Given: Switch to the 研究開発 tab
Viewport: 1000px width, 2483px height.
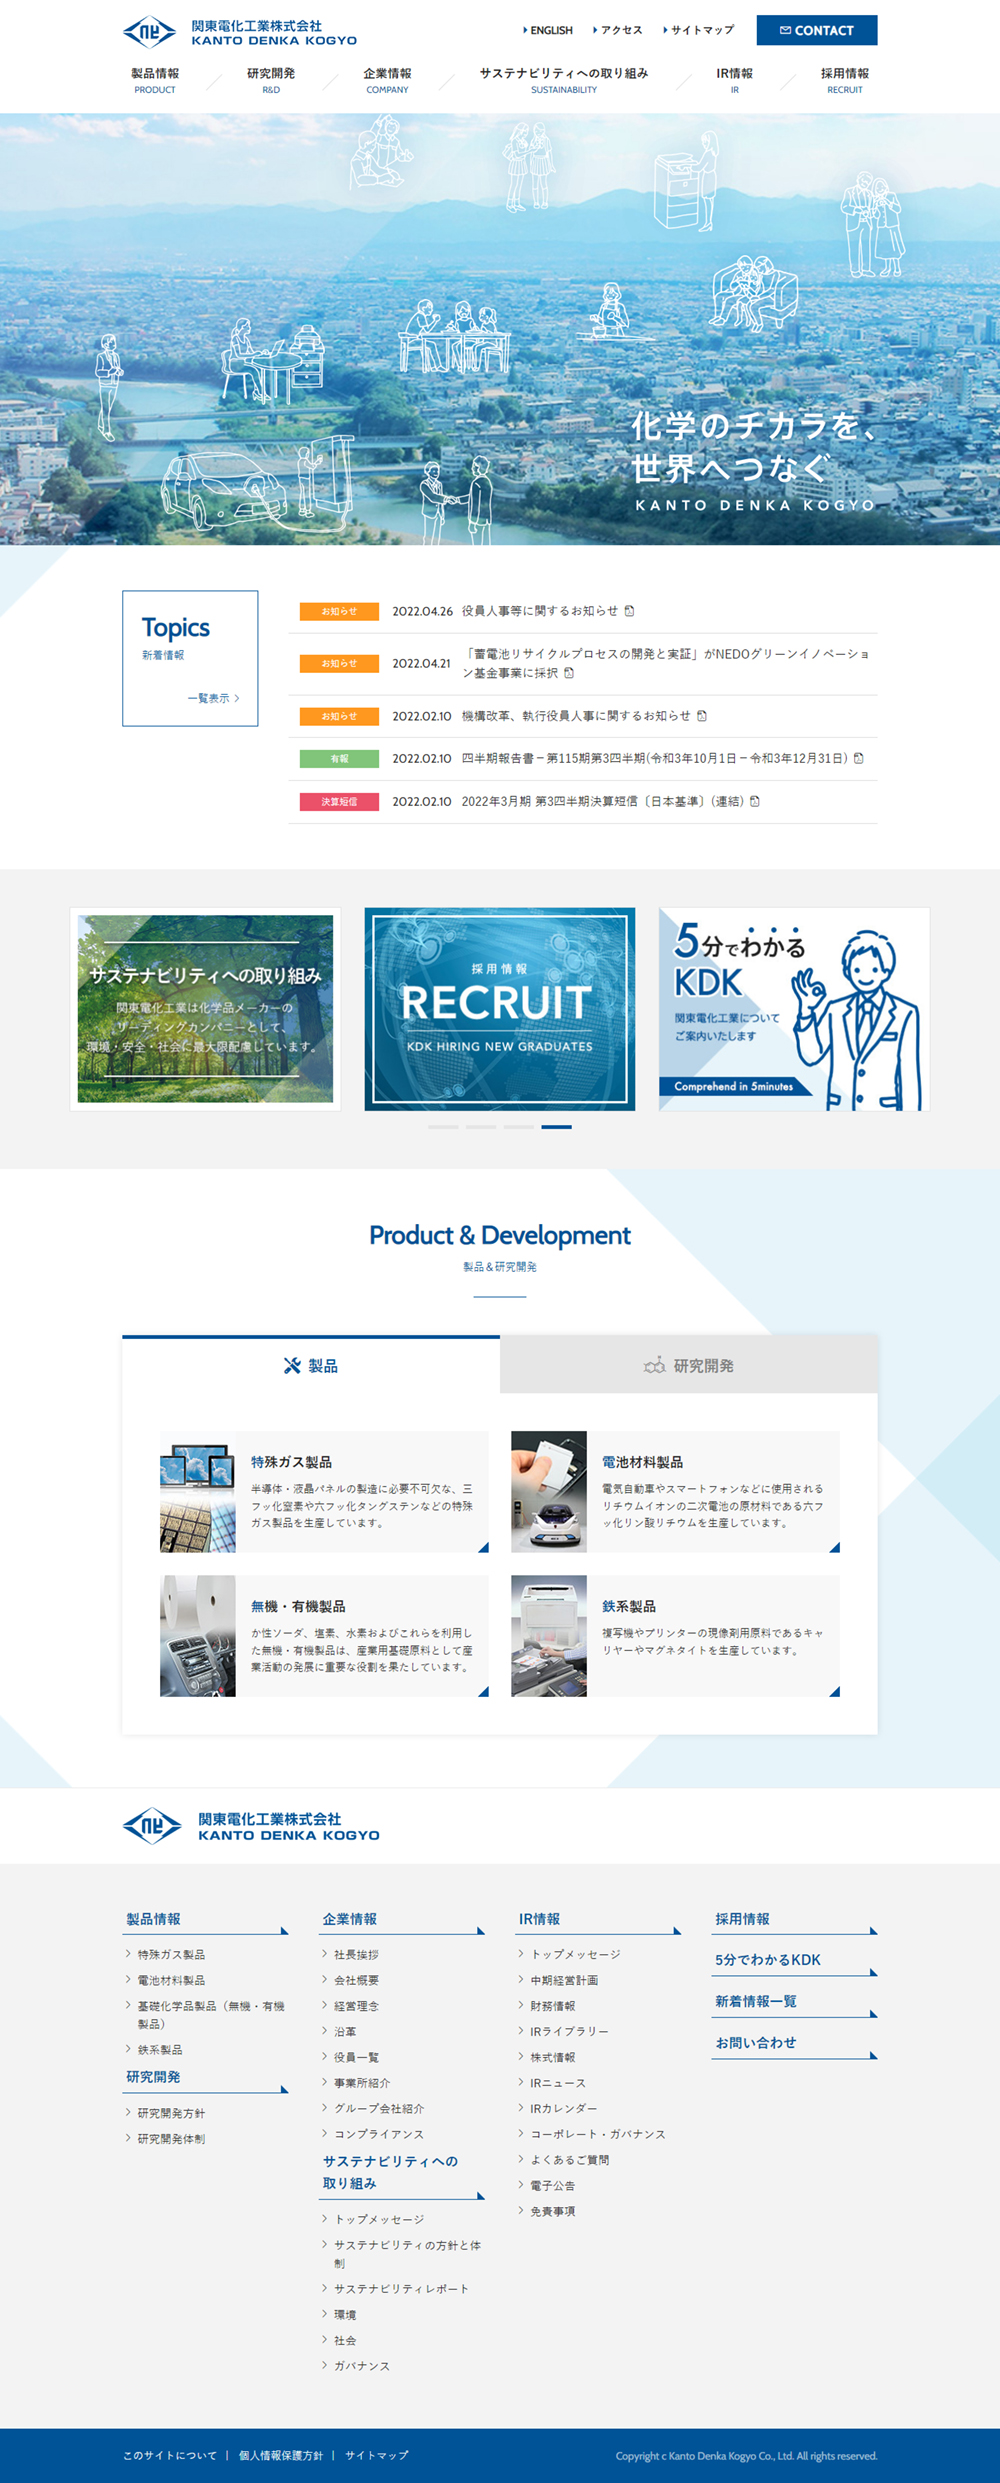Looking at the screenshot, I should (689, 1365).
